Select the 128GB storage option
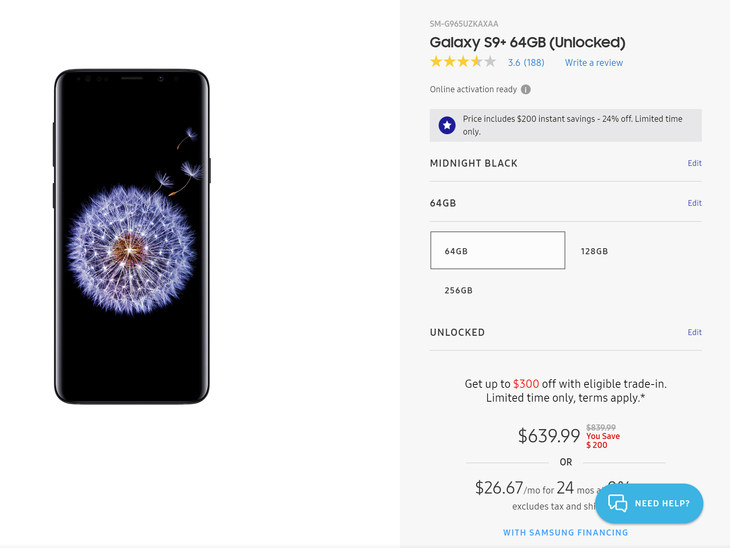 point(594,251)
